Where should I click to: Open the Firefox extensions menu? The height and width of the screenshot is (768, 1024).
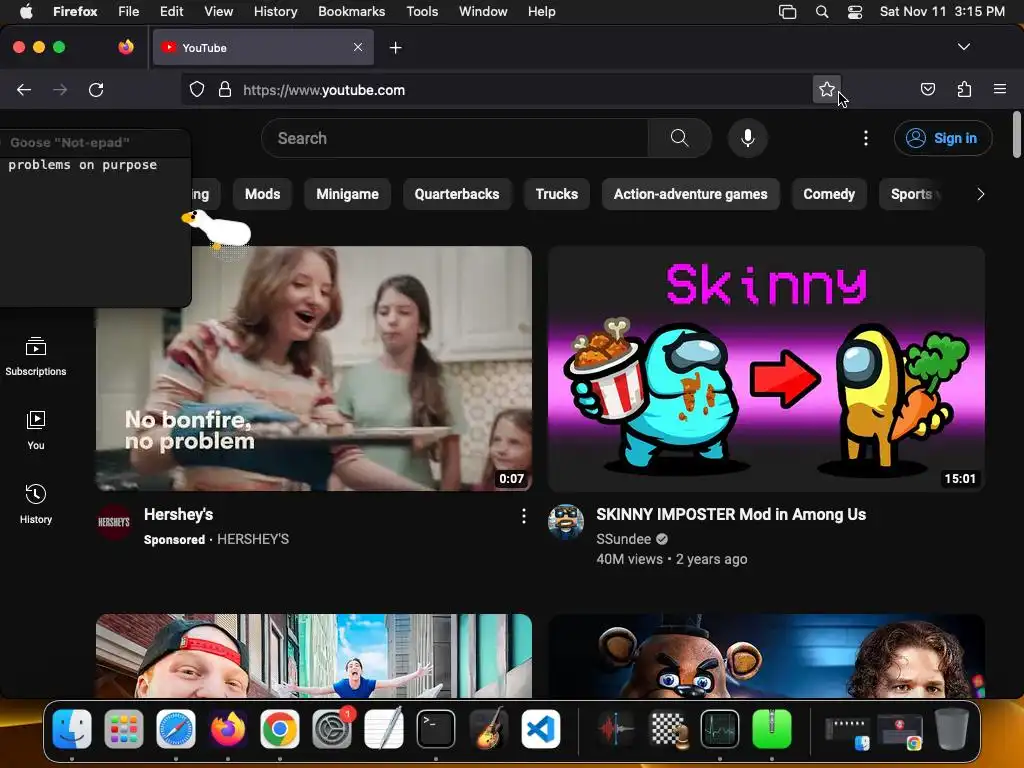[965, 89]
